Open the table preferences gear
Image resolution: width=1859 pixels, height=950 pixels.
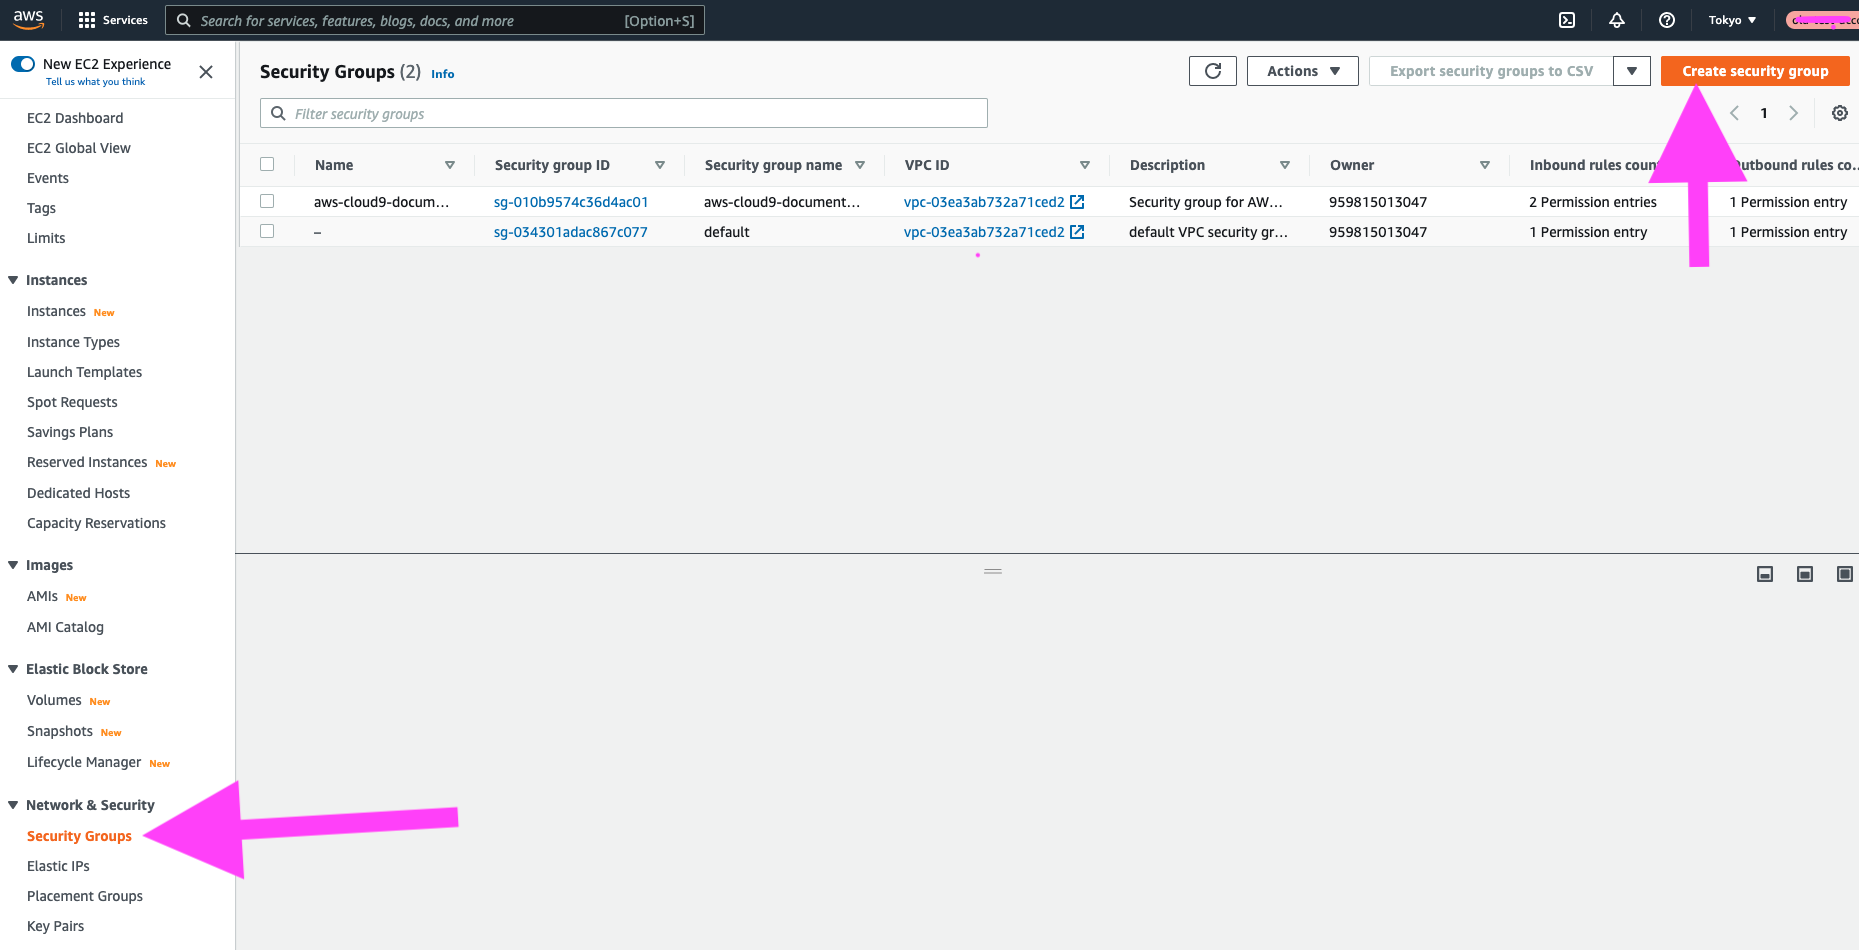point(1840,112)
